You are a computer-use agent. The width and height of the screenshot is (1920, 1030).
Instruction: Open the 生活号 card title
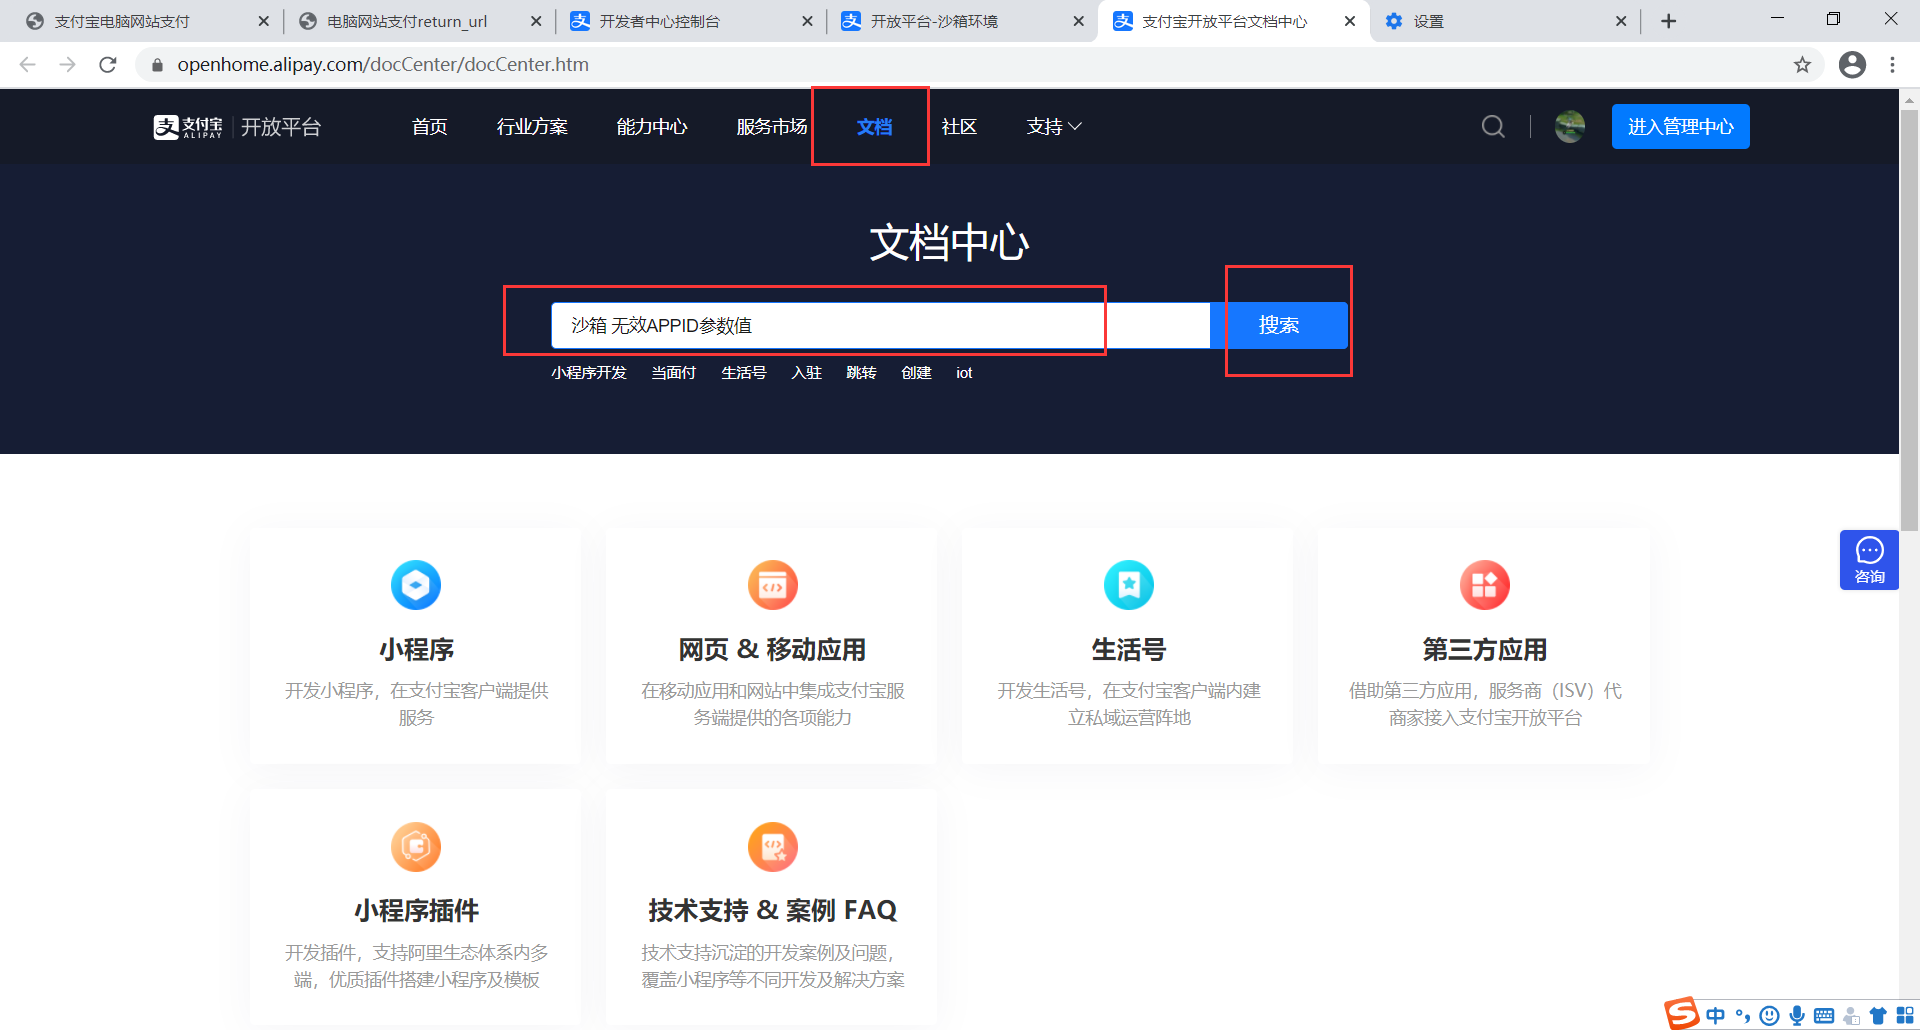(1129, 650)
